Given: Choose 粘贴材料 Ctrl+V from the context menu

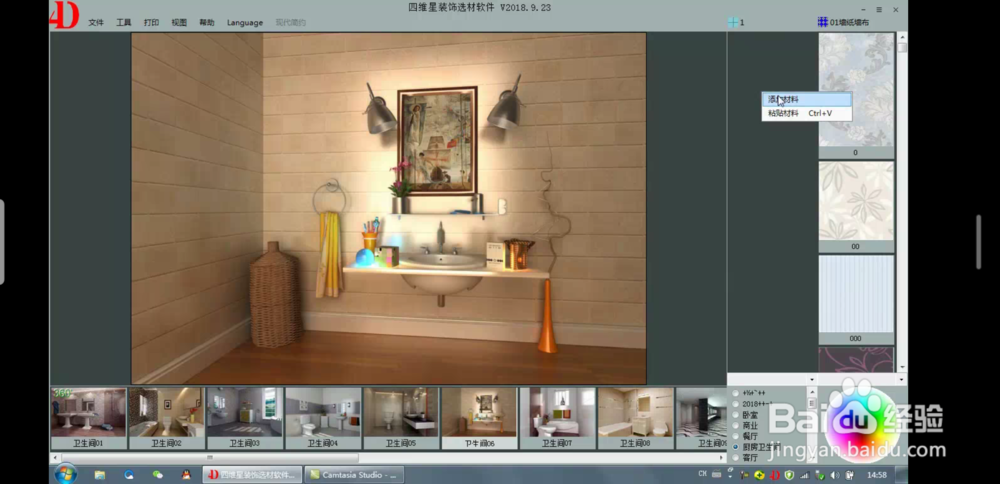Looking at the screenshot, I should pyautogui.click(x=807, y=114).
